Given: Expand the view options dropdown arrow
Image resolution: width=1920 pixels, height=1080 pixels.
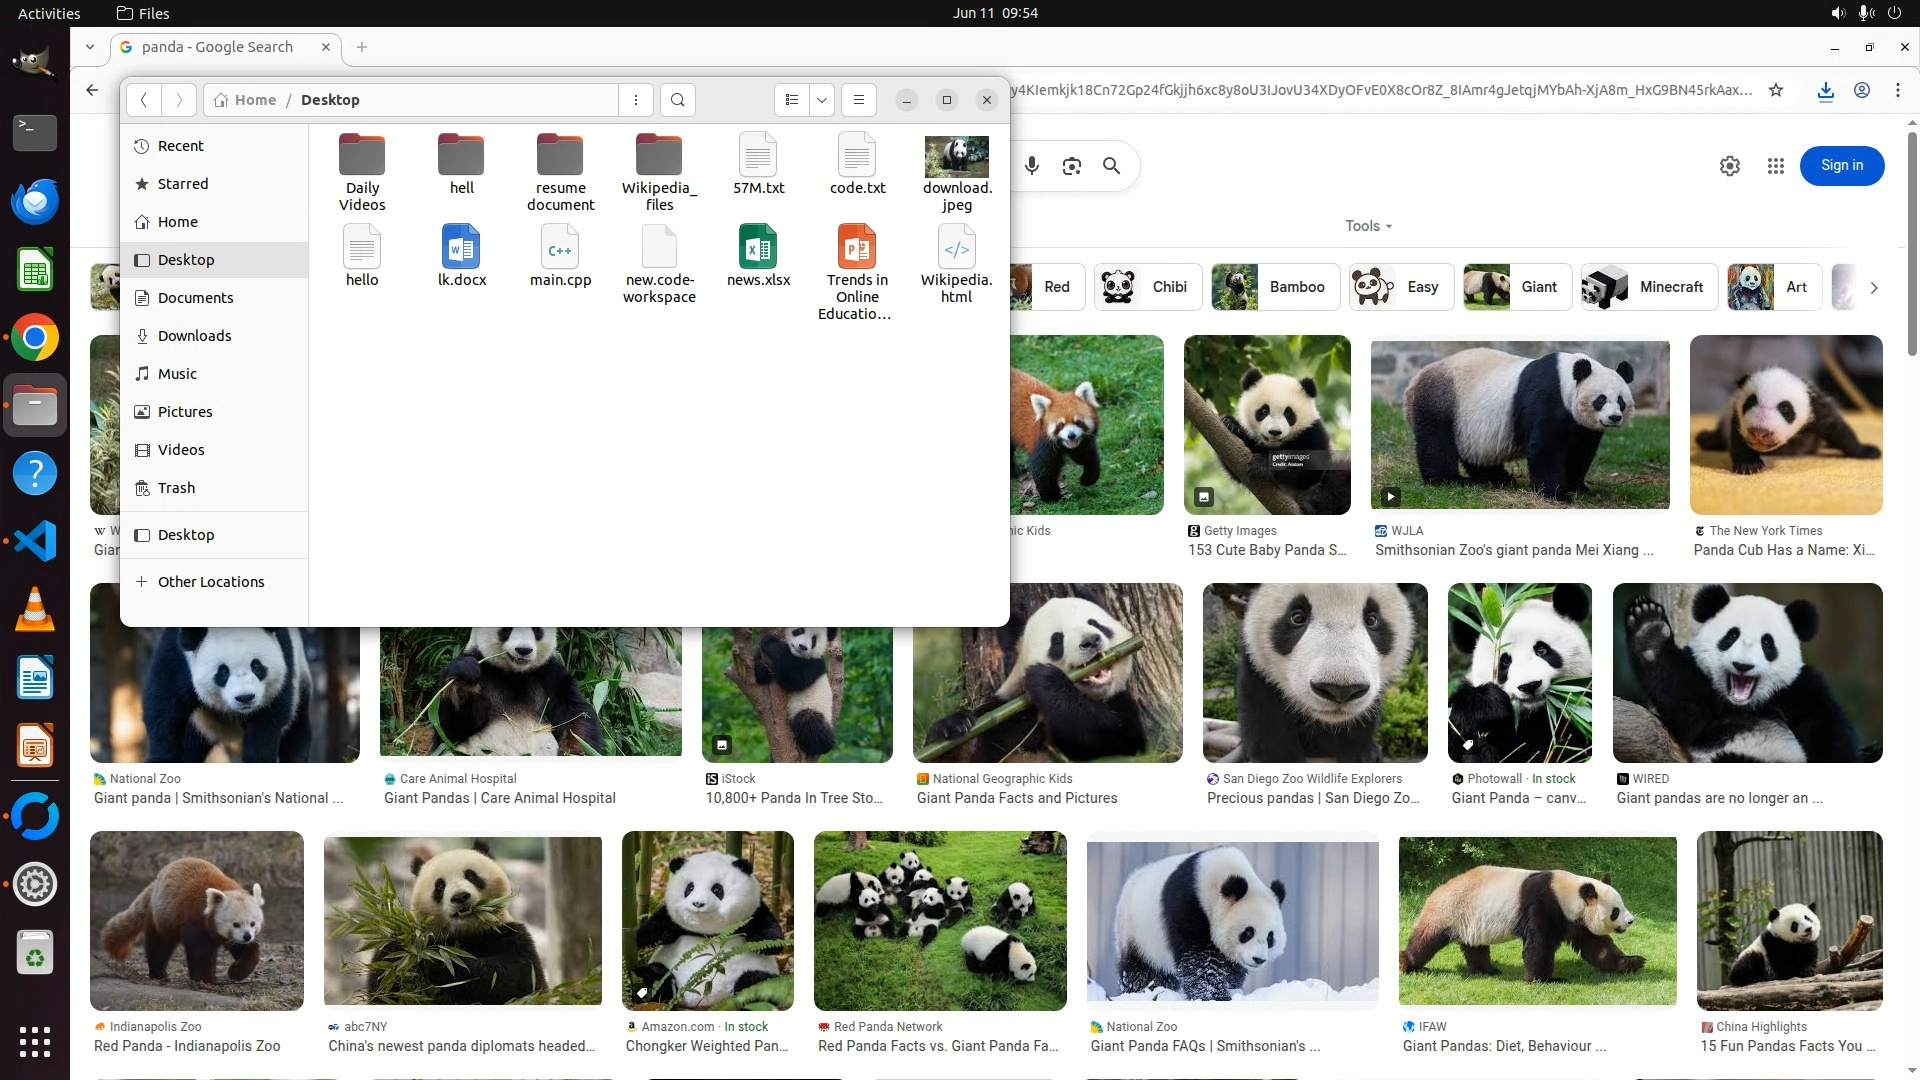Looking at the screenshot, I should [822, 100].
